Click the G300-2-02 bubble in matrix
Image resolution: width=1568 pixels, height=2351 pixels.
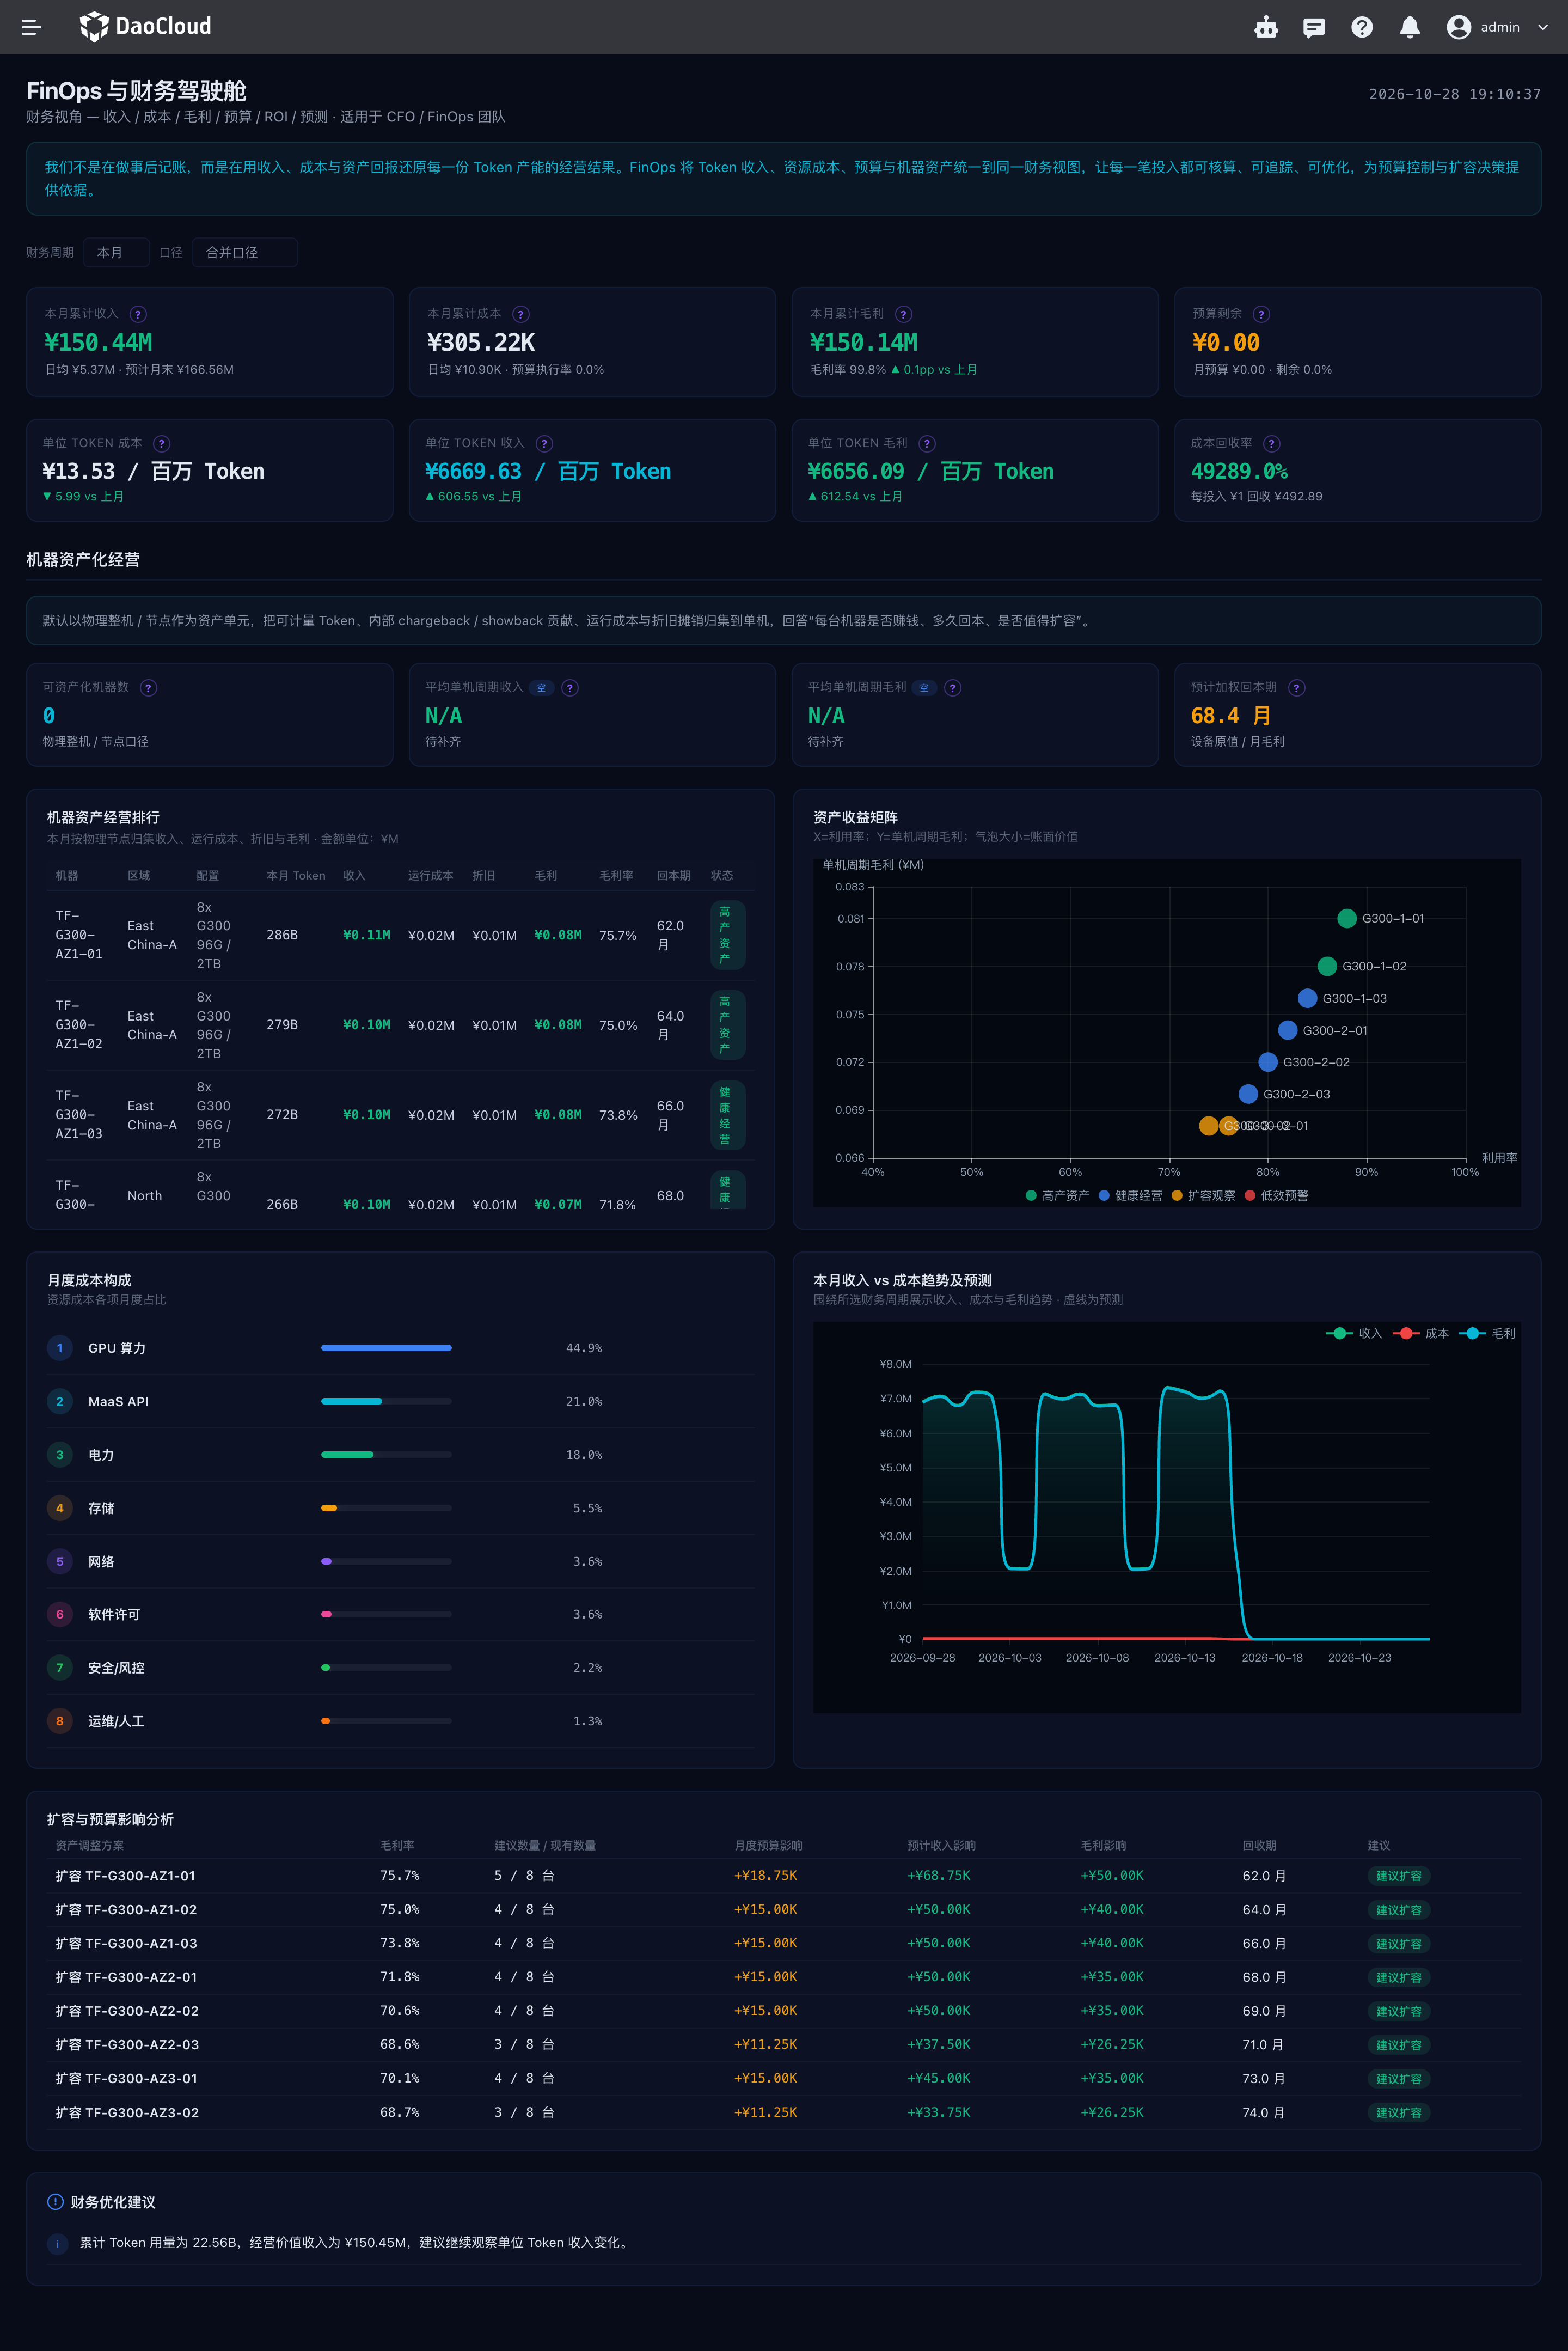[x=1268, y=1062]
